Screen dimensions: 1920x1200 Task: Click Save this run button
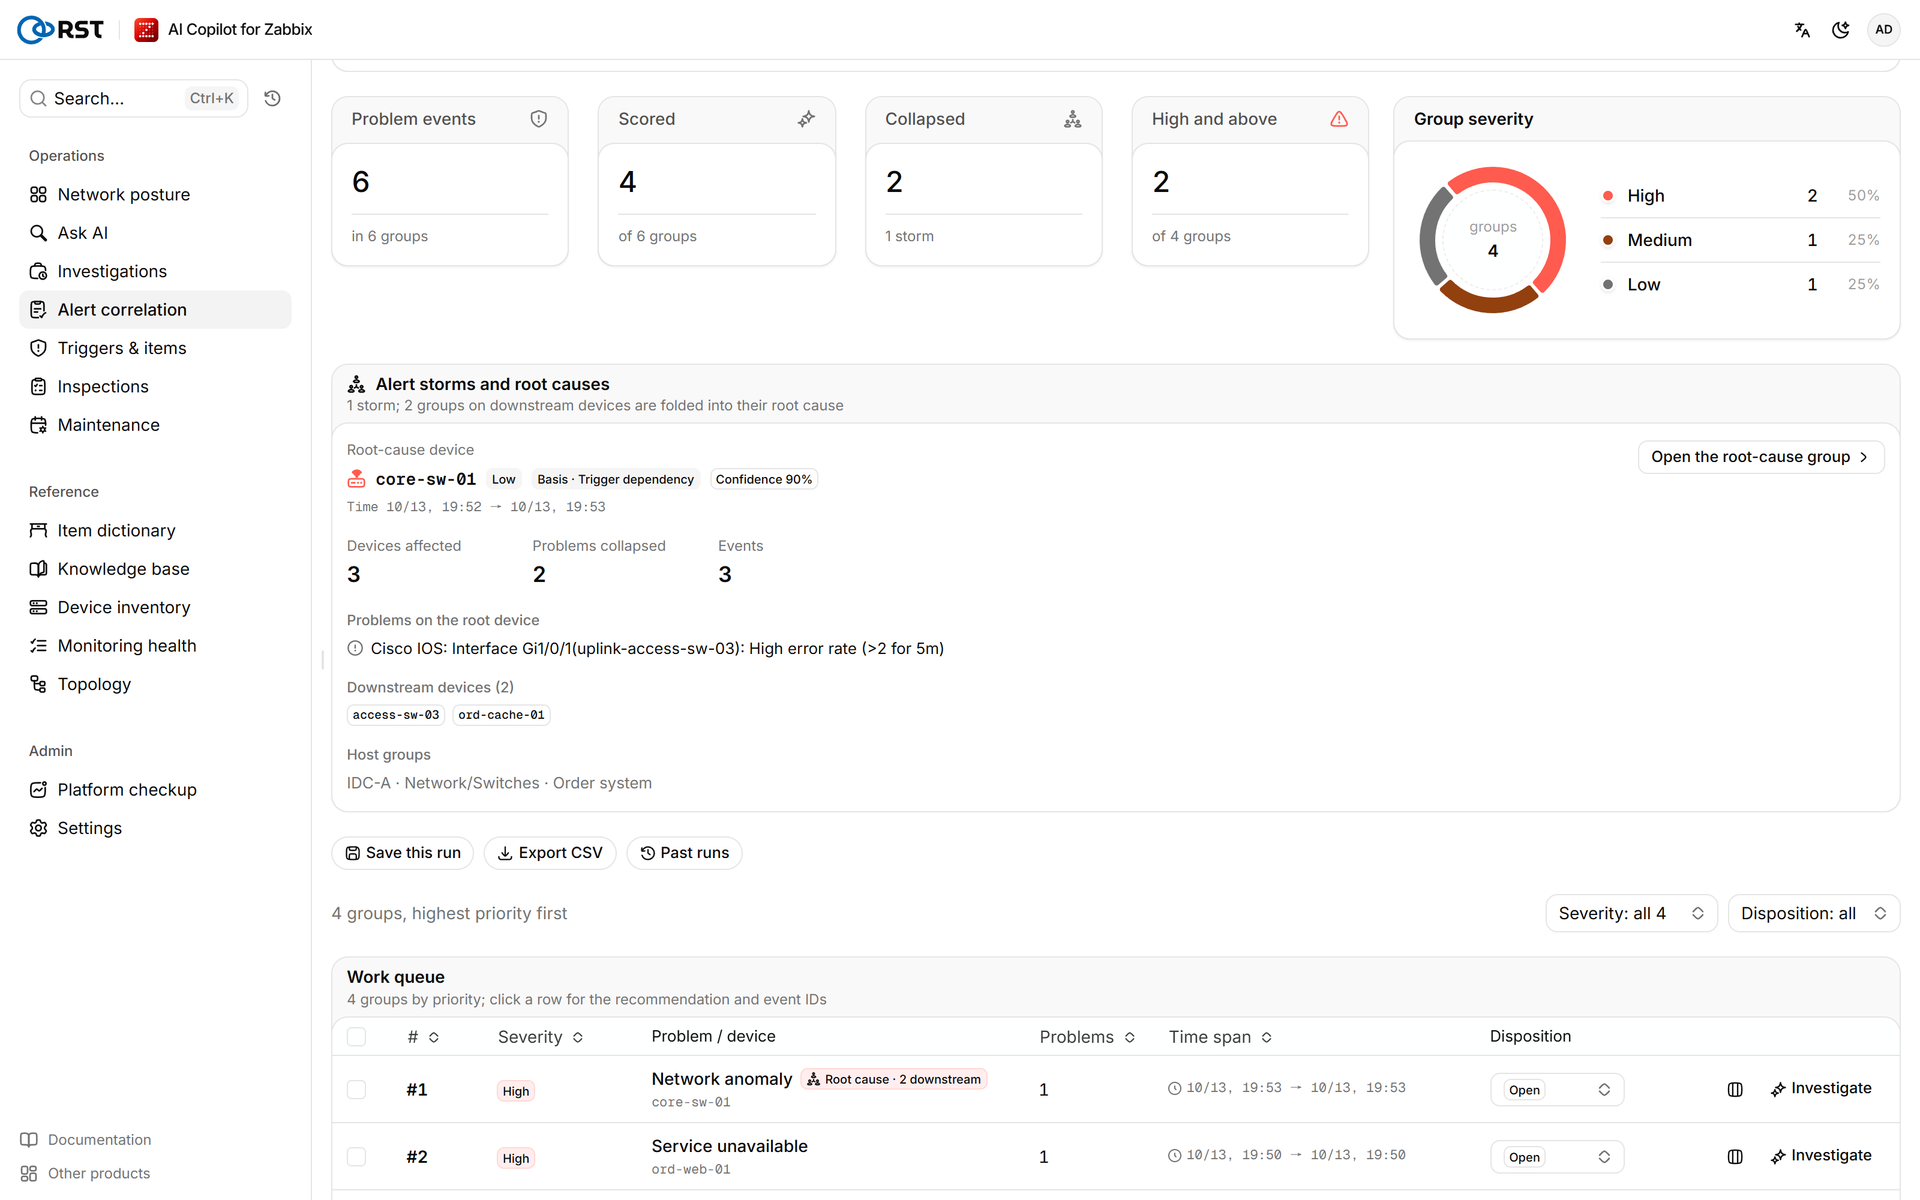point(403,853)
